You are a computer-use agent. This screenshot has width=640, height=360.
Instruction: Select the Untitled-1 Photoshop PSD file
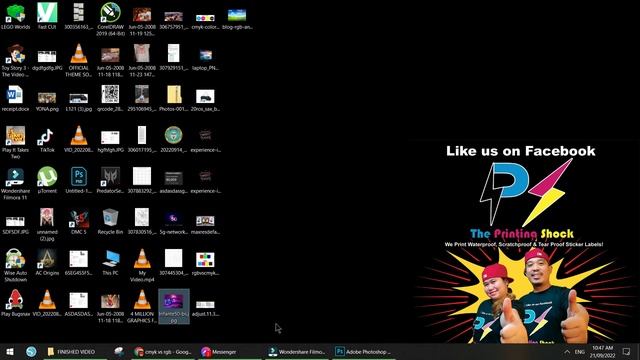78,180
